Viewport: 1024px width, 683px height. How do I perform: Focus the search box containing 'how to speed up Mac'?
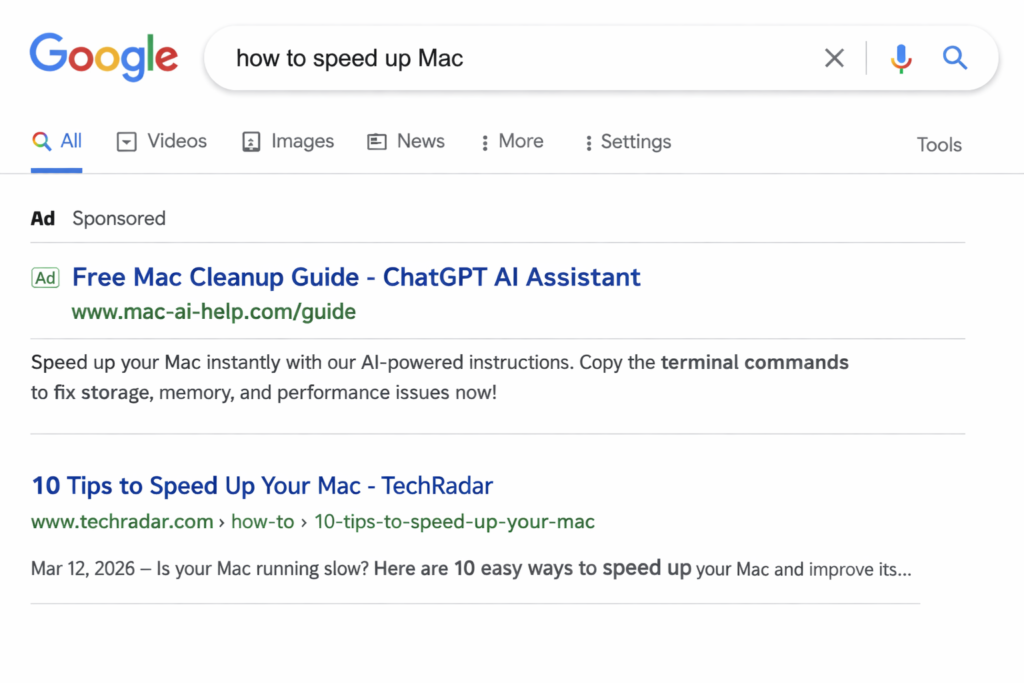tap(520, 59)
